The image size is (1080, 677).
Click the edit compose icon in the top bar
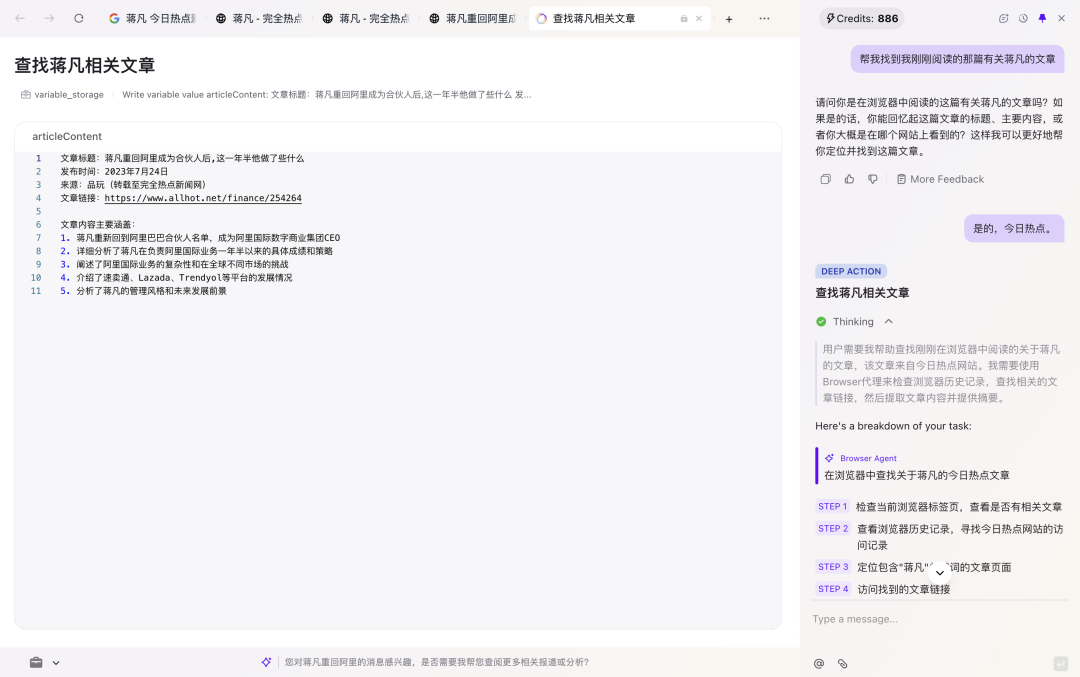click(x=1003, y=18)
